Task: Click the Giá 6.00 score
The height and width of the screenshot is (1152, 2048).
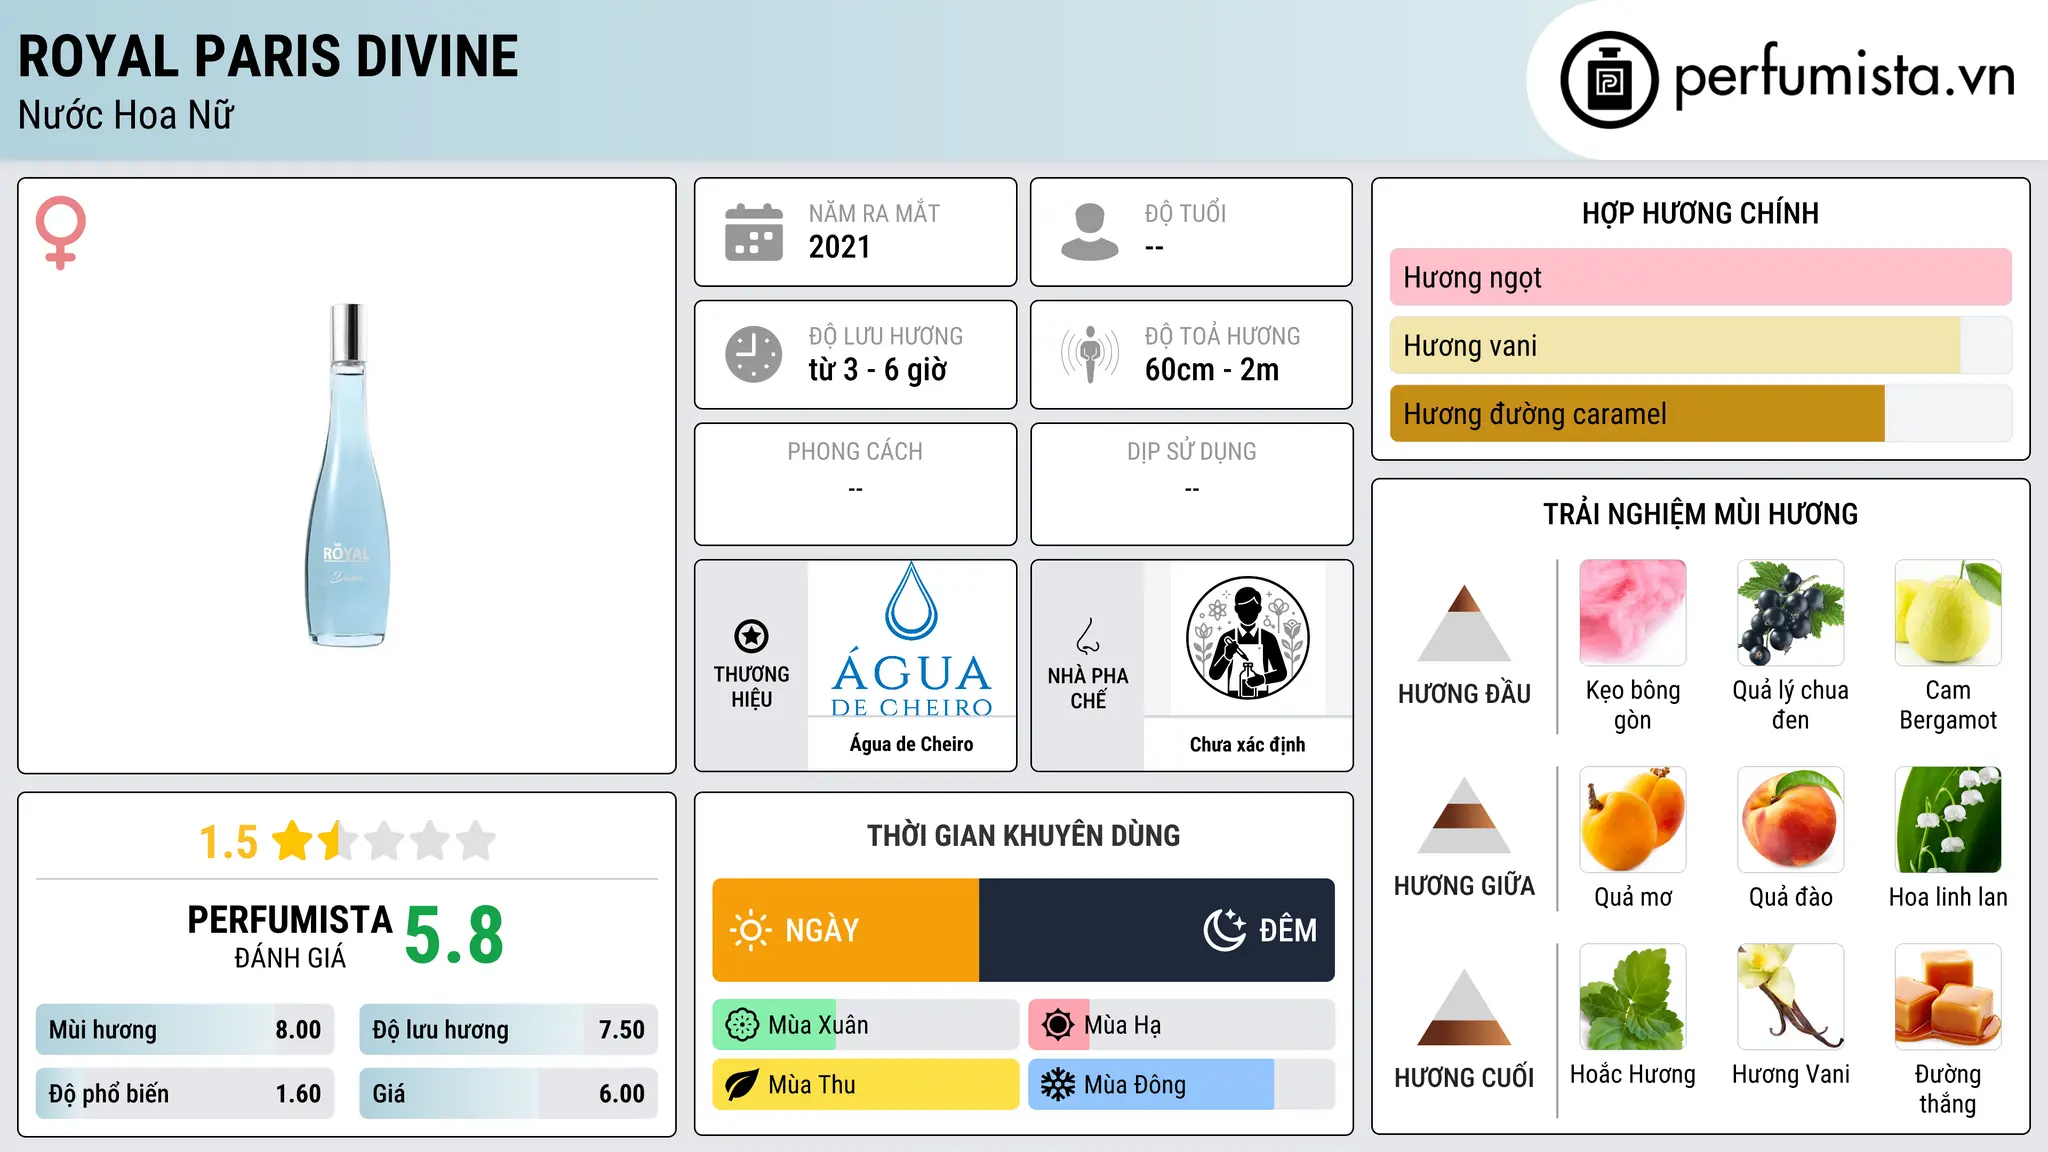Action: tap(508, 1094)
